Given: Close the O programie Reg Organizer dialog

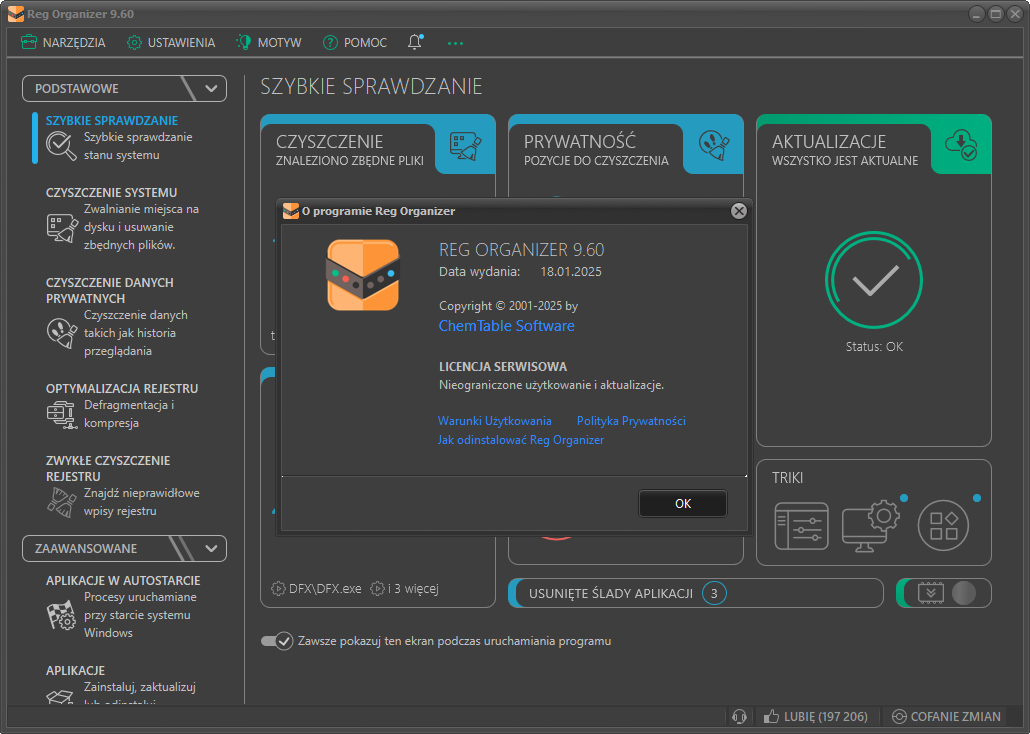Looking at the screenshot, I should [739, 211].
